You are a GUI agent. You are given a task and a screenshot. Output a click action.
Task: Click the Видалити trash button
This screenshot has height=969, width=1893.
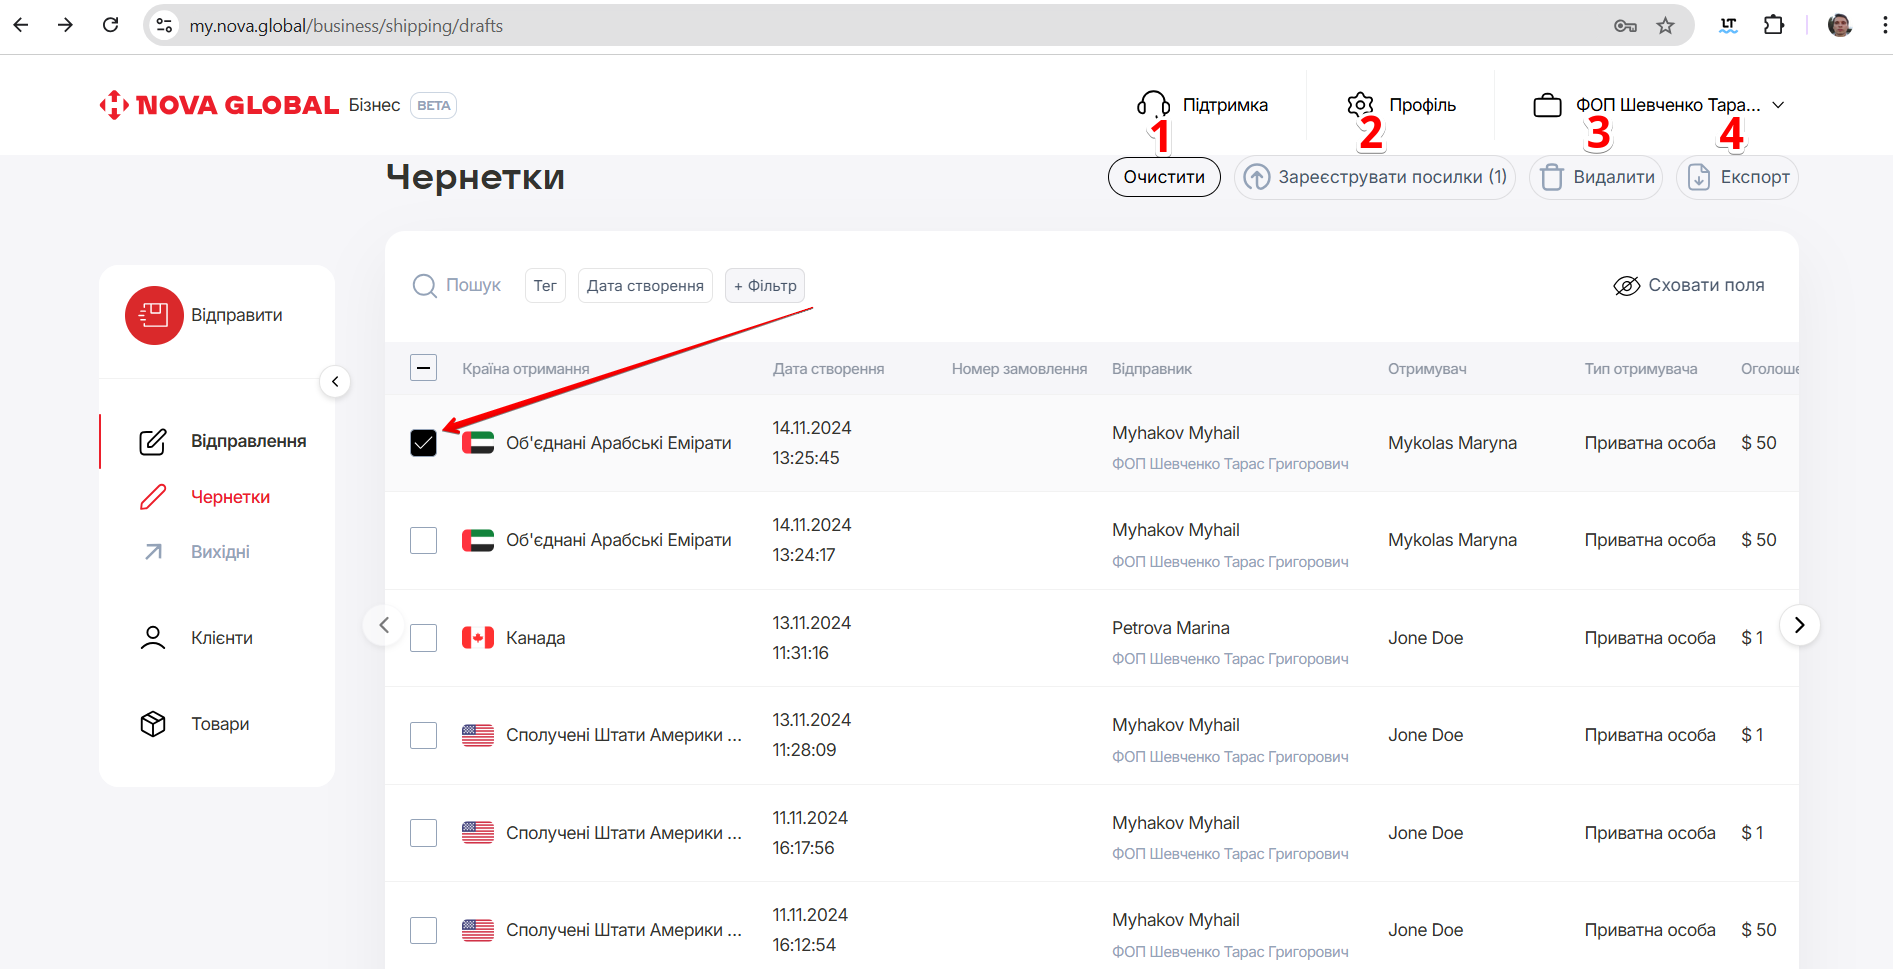1596,177
